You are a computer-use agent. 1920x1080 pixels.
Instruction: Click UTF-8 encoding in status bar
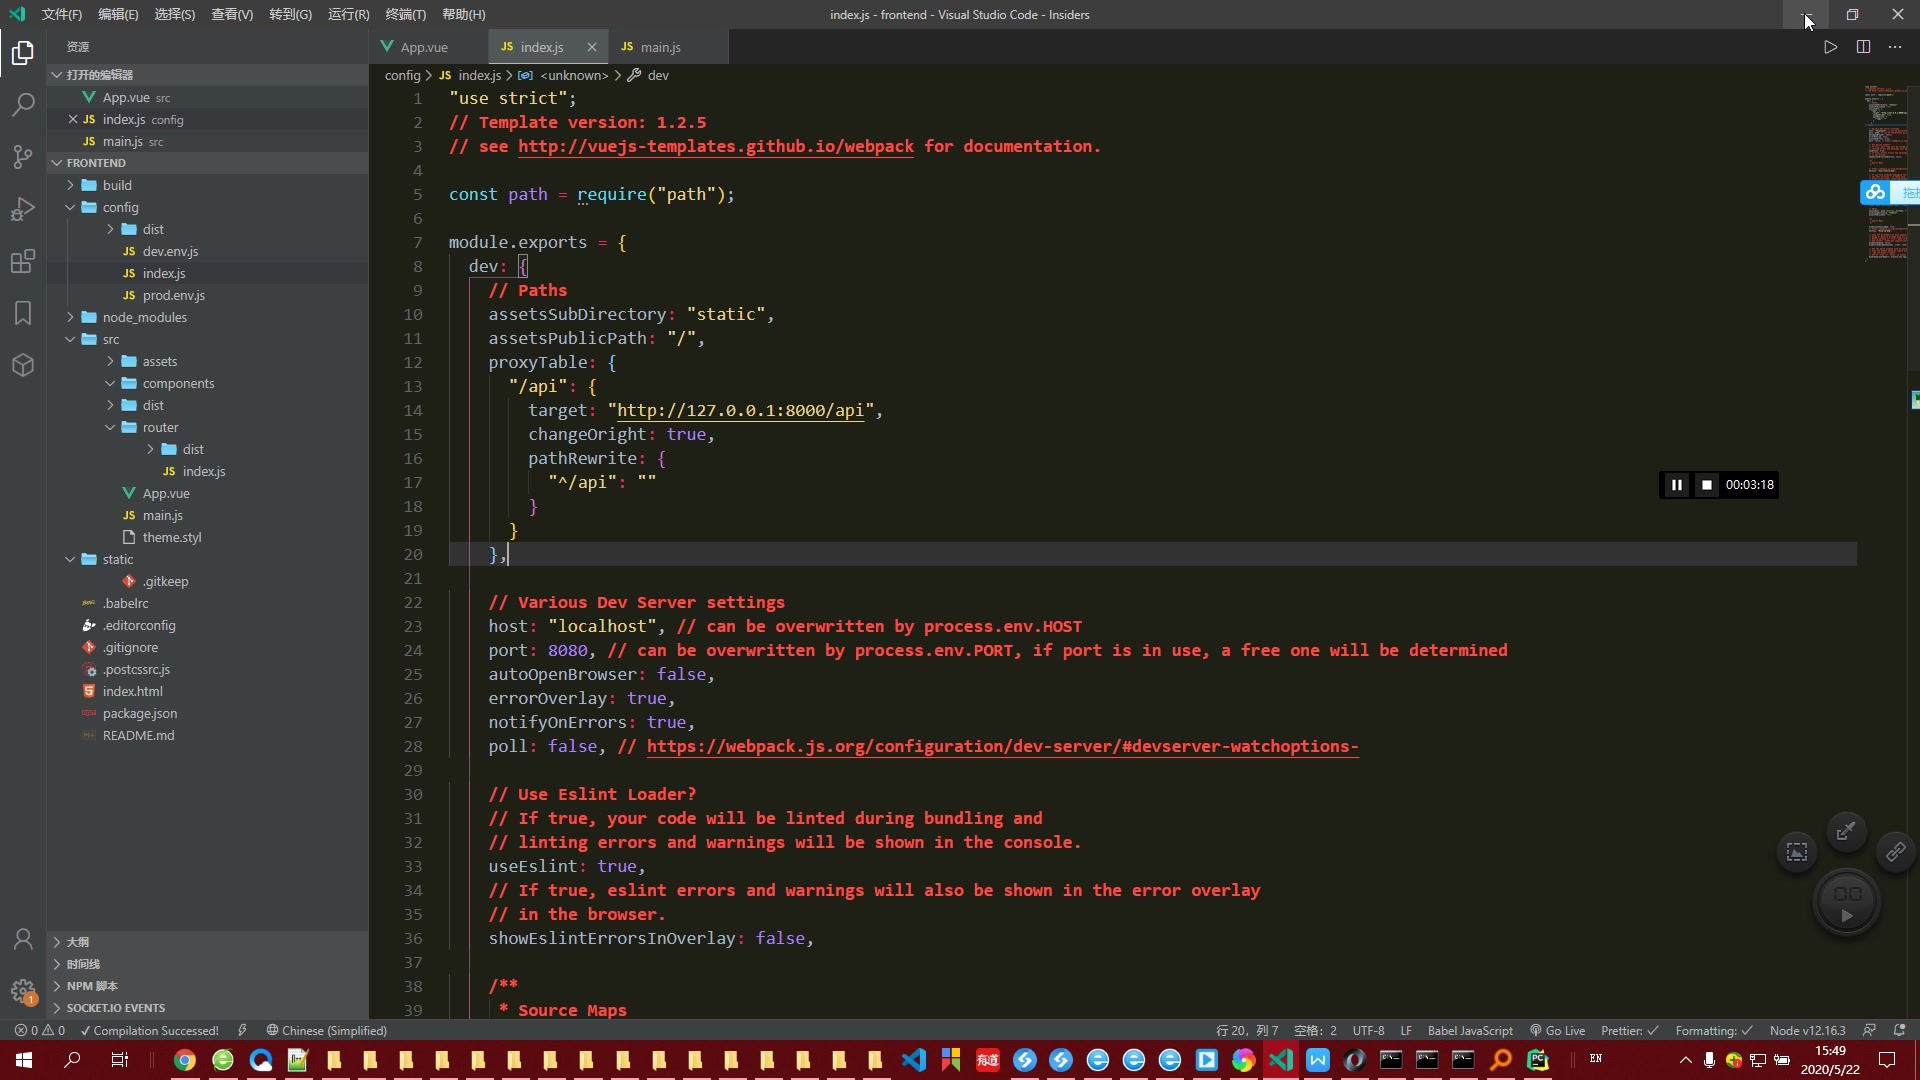tap(1368, 1030)
